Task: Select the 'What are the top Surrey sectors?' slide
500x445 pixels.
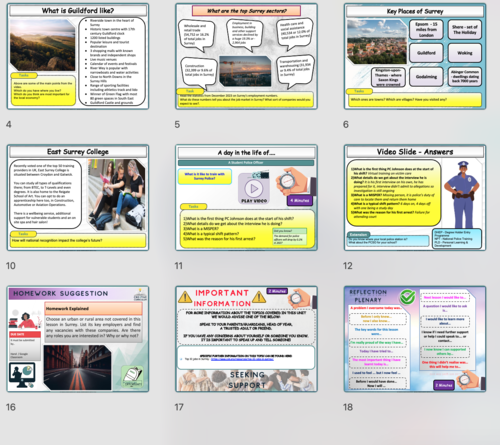Action: coord(246,56)
